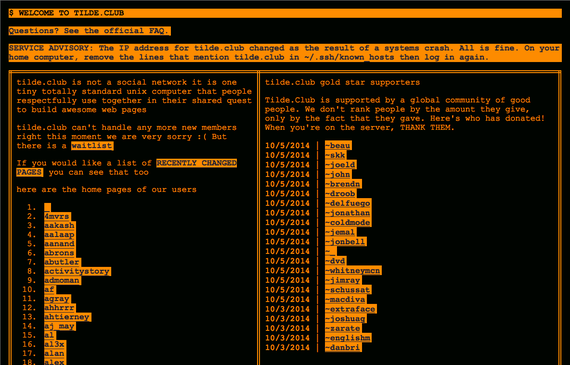The image size is (570, 365).
Task: Click supporter ~beau's link
Action: pyautogui.click(x=338, y=146)
